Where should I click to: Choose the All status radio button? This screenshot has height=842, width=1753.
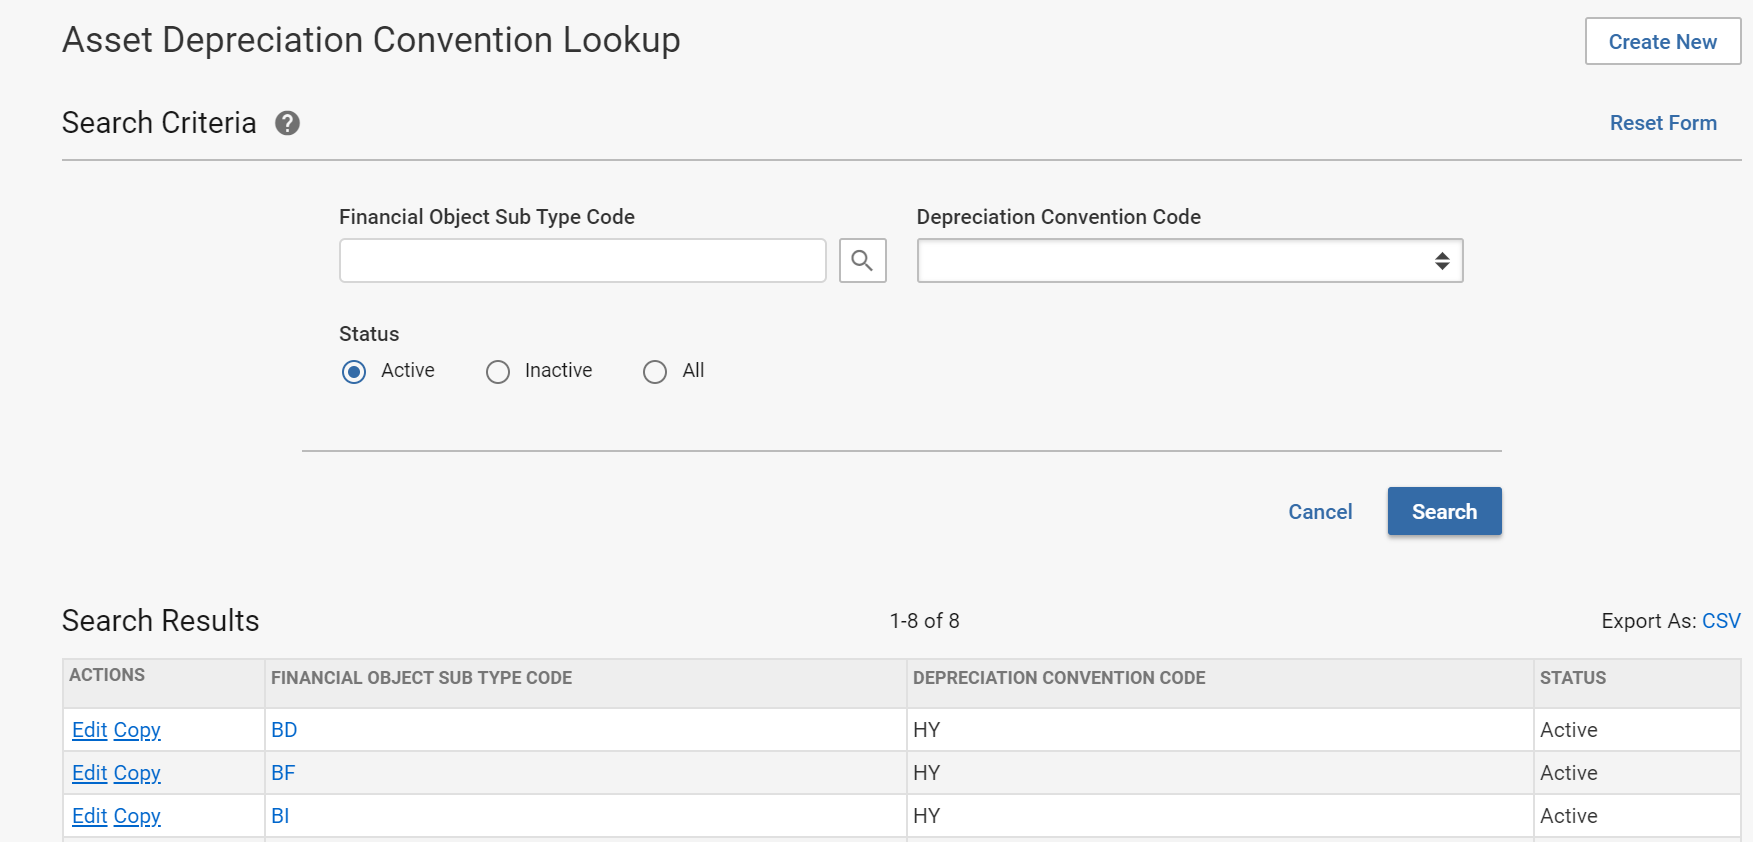point(655,372)
